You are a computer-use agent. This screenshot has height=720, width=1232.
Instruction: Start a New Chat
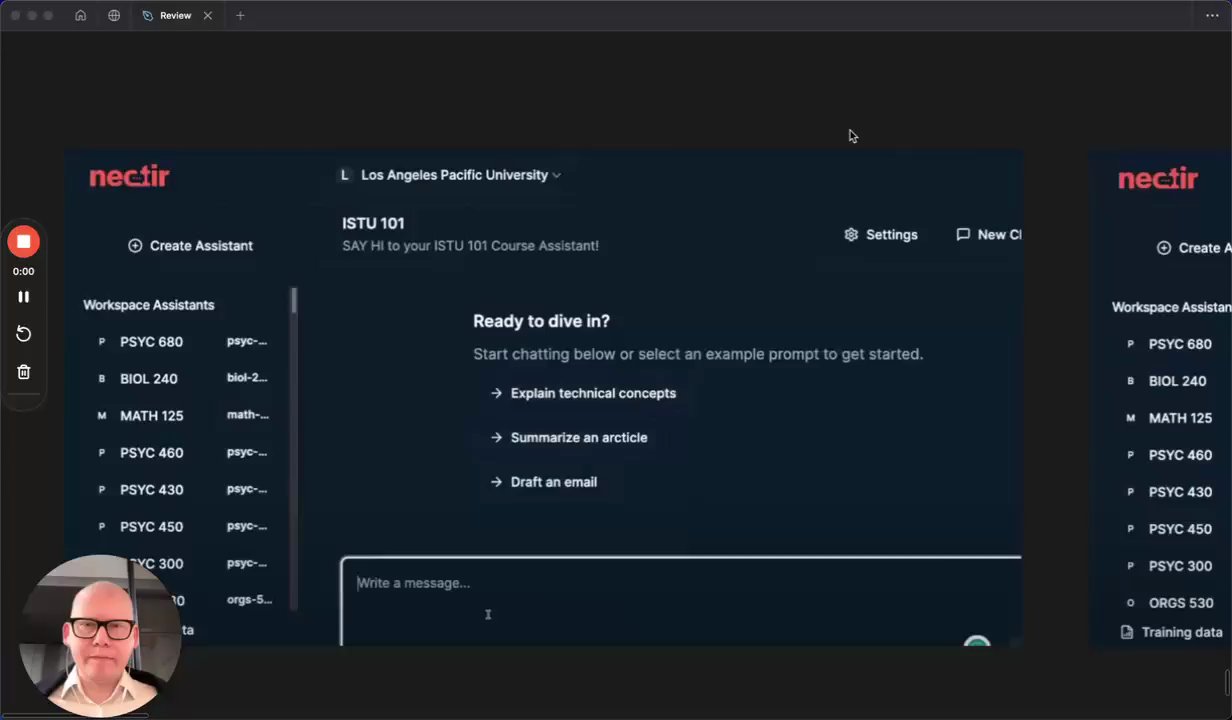click(988, 235)
